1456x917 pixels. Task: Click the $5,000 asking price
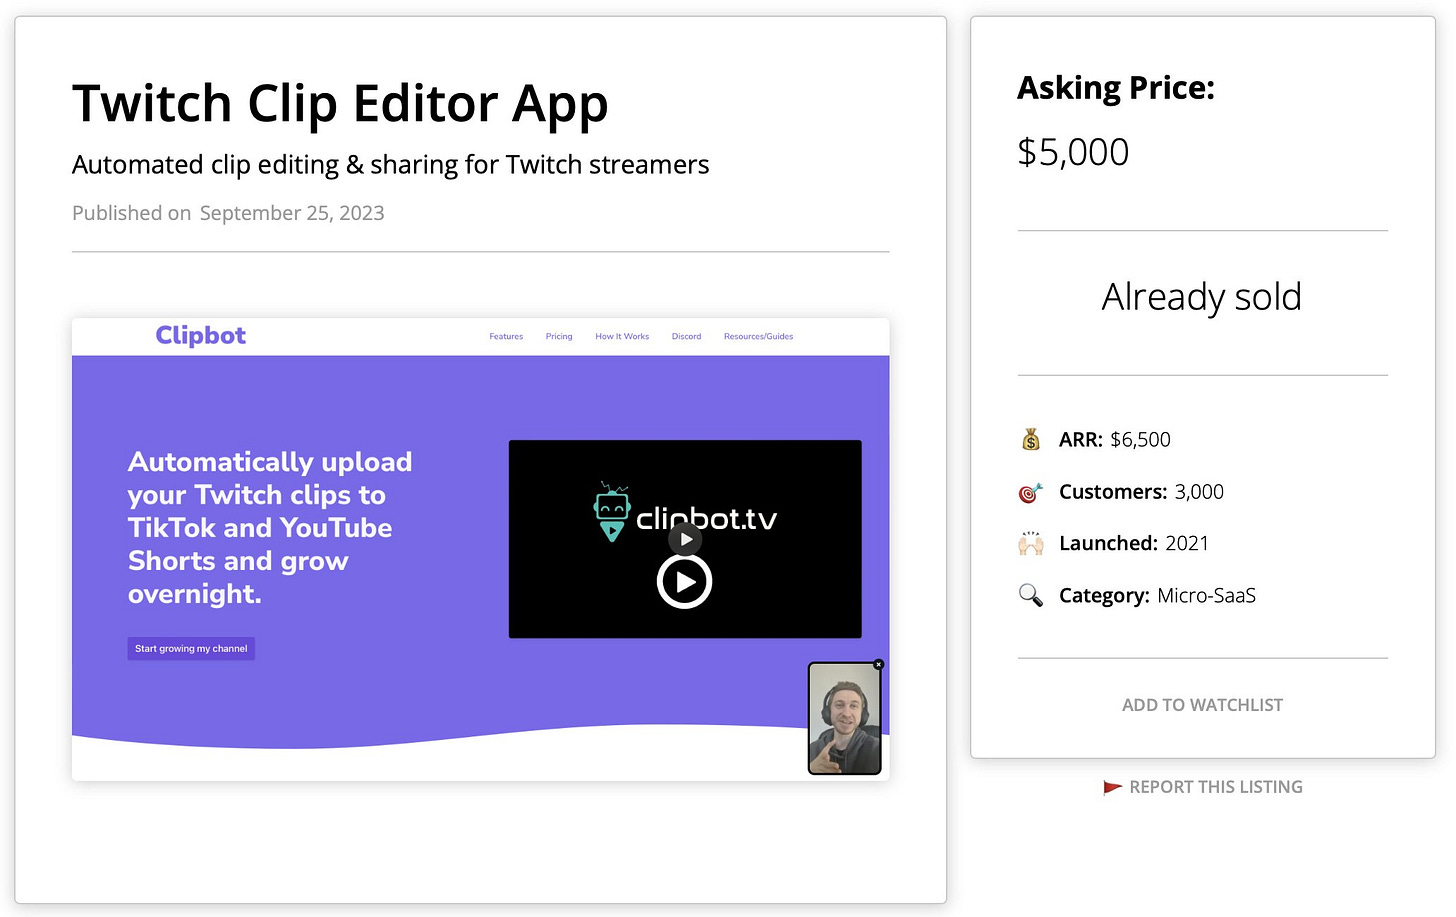pyautogui.click(x=1073, y=152)
